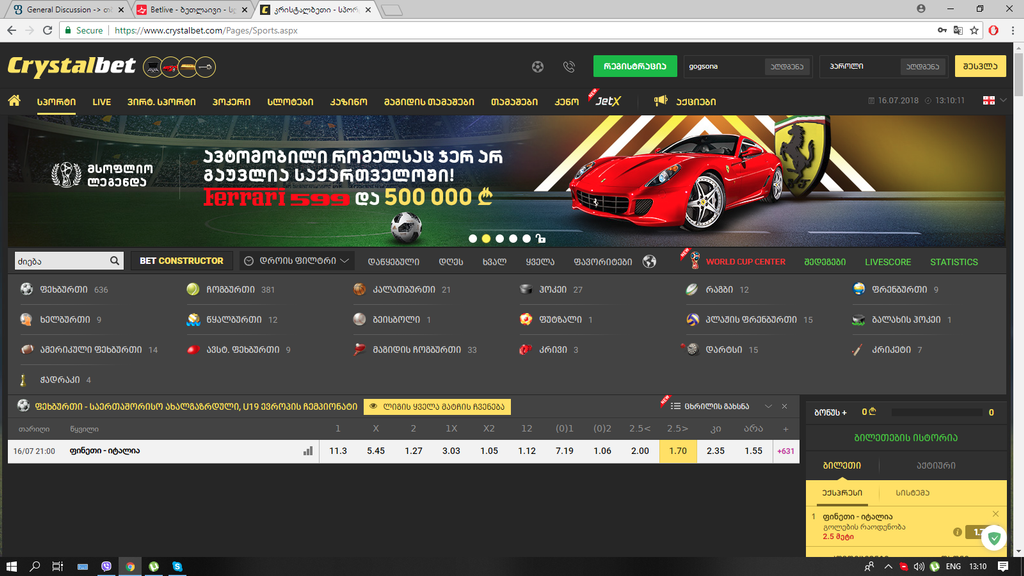Toggle the 2.35 'yes' both-score odds
1024x576 pixels.
[x=716, y=451]
